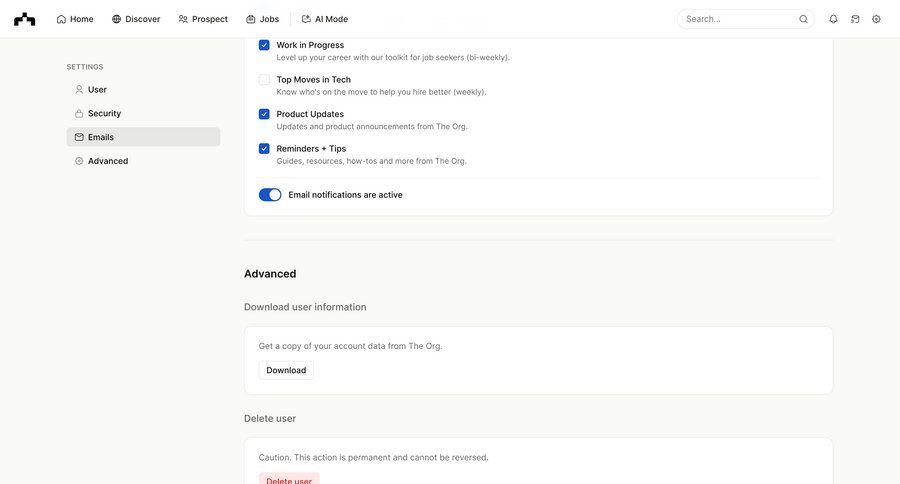Click Download account data button
This screenshot has width=900, height=484.
(286, 370)
